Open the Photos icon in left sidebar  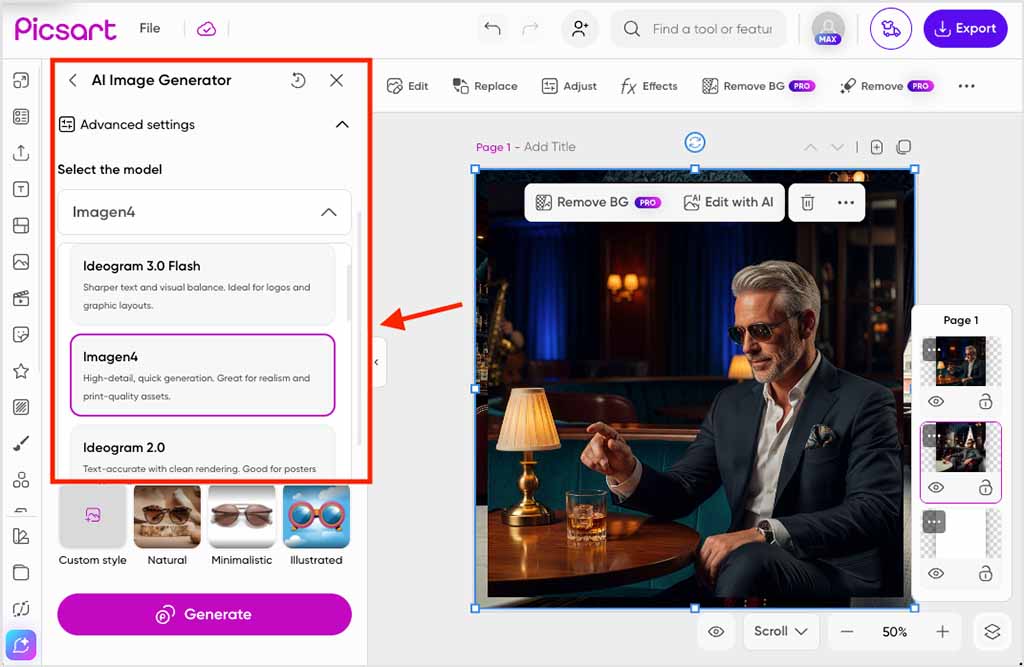21,262
